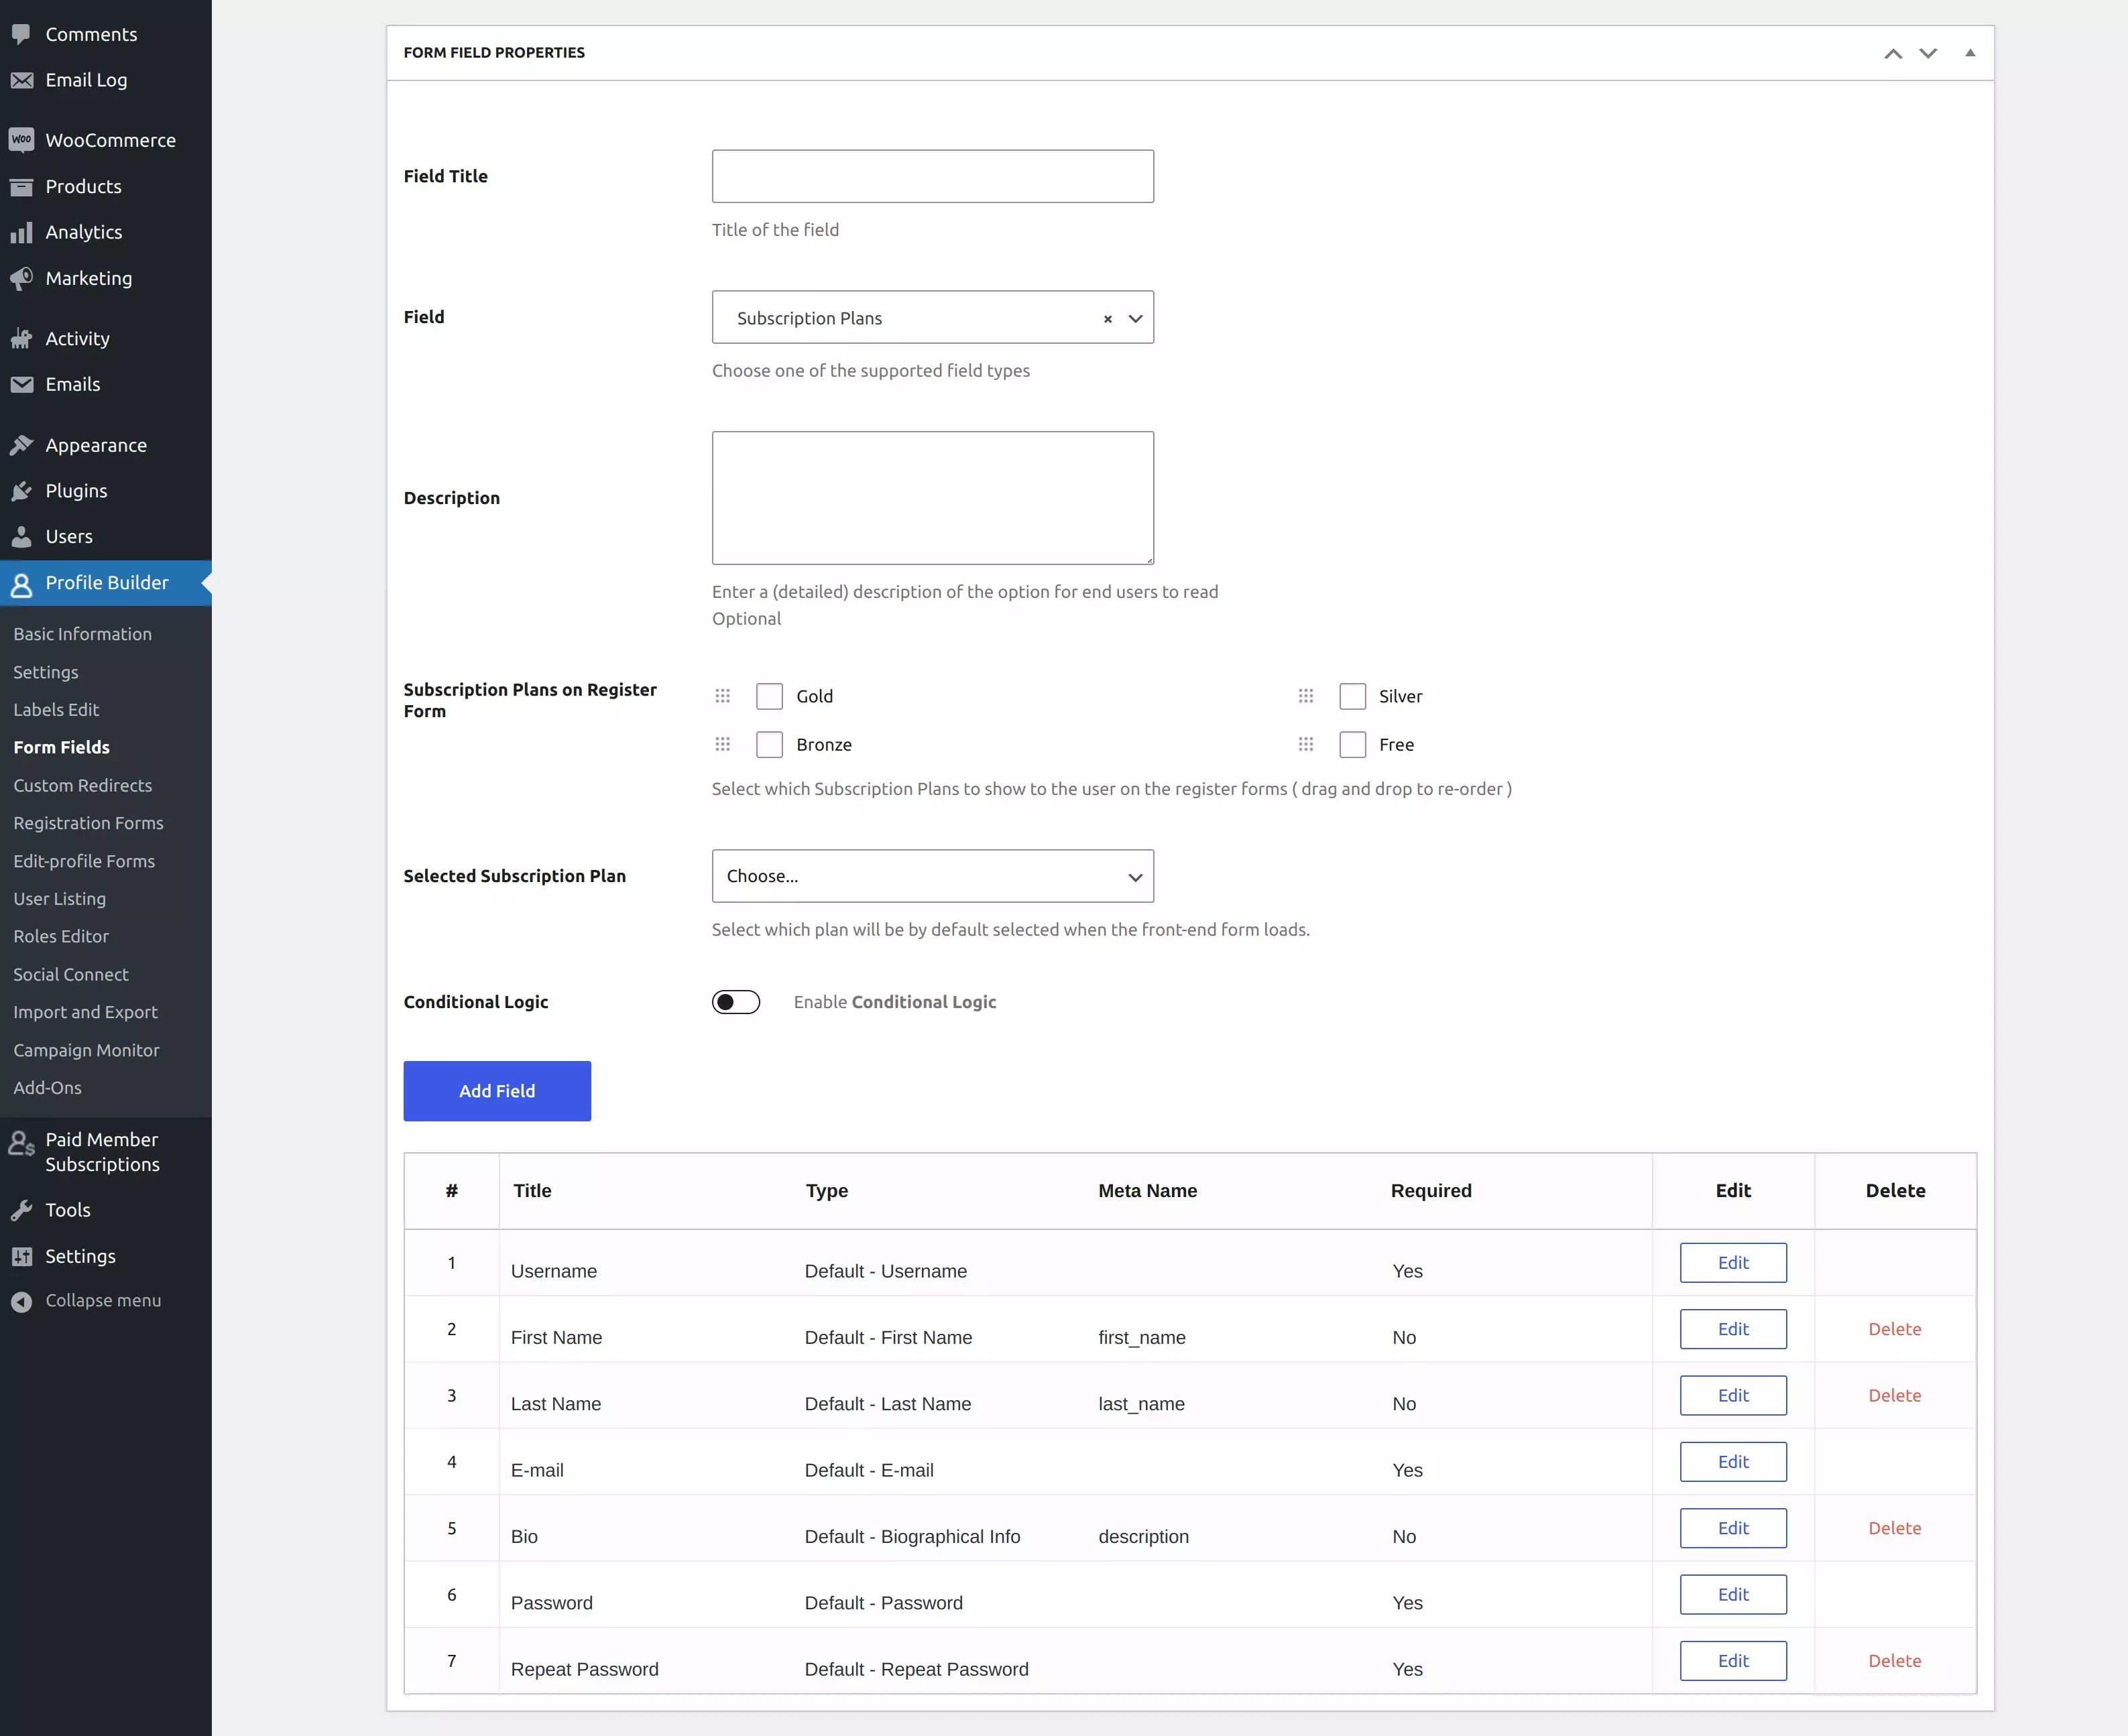The width and height of the screenshot is (2128, 1736).
Task: Click the Collapse menu arrow icon
Action: [x=21, y=1301]
